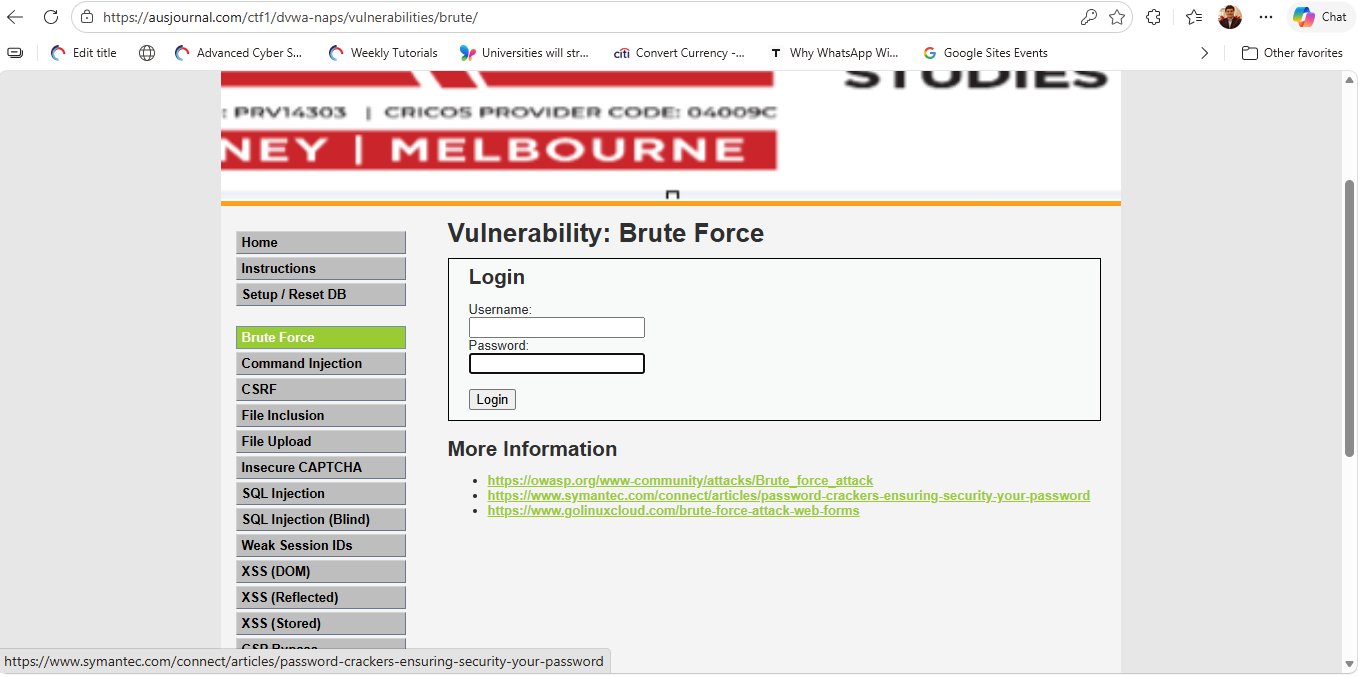Open the SQL Injection page
The image size is (1358, 677).
click(321, 494)
